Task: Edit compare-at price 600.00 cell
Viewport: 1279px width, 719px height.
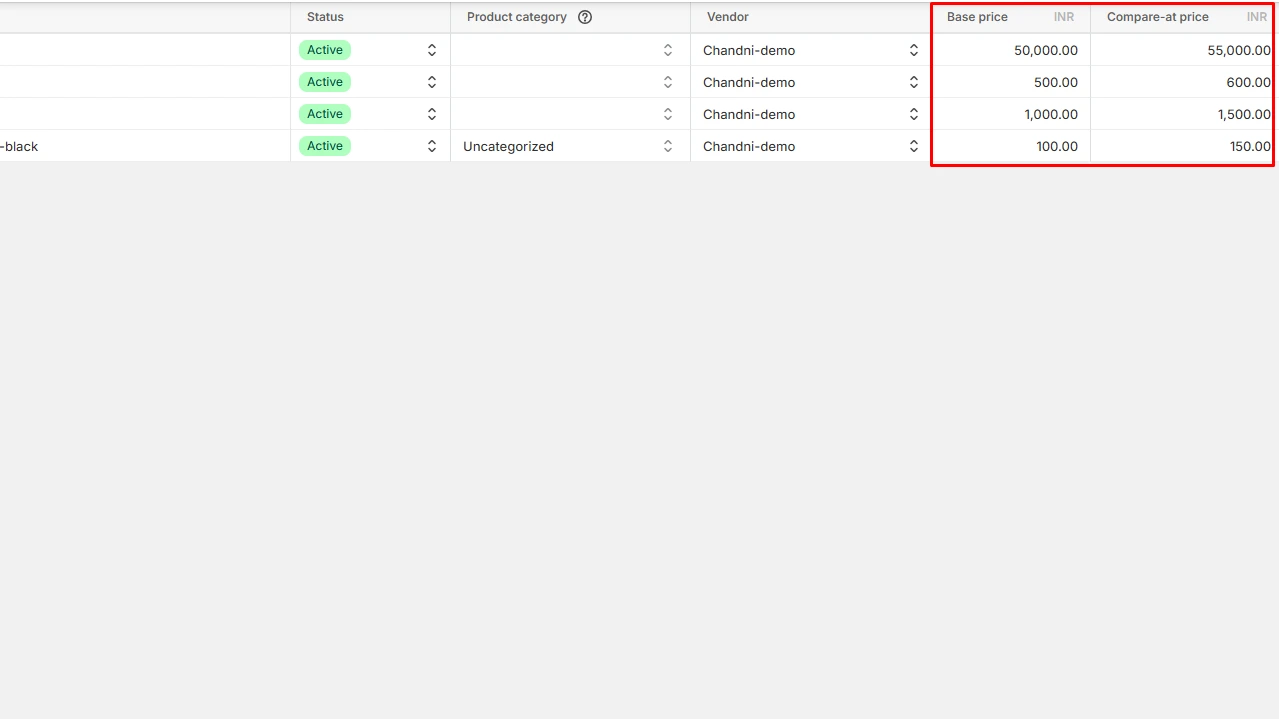Action: 1185,82
